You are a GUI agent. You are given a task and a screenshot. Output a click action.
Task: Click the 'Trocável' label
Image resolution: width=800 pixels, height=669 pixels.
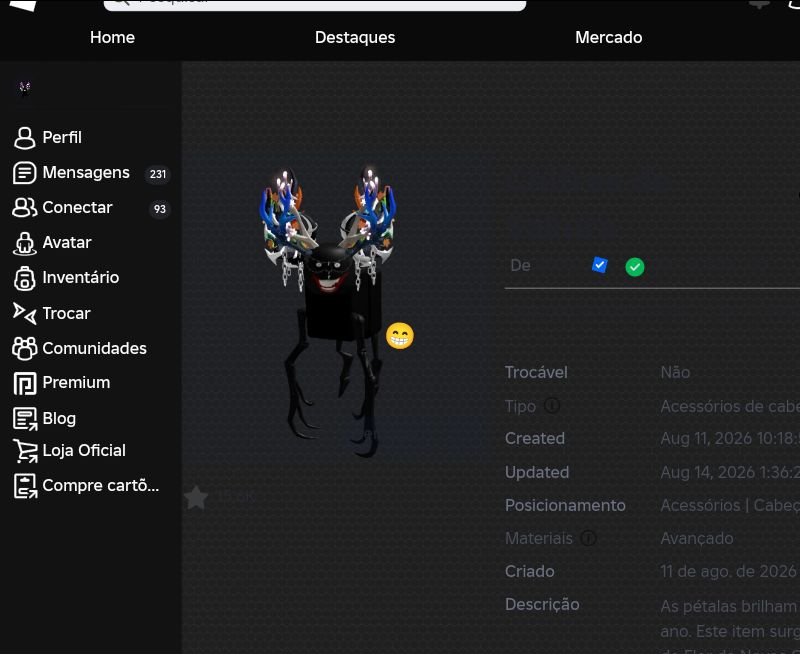click(x=536, y=373)
